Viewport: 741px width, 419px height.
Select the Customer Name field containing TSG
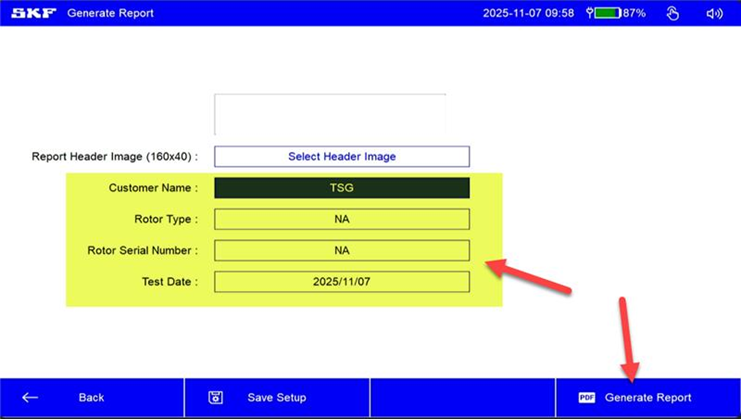(x=341, y=188)
